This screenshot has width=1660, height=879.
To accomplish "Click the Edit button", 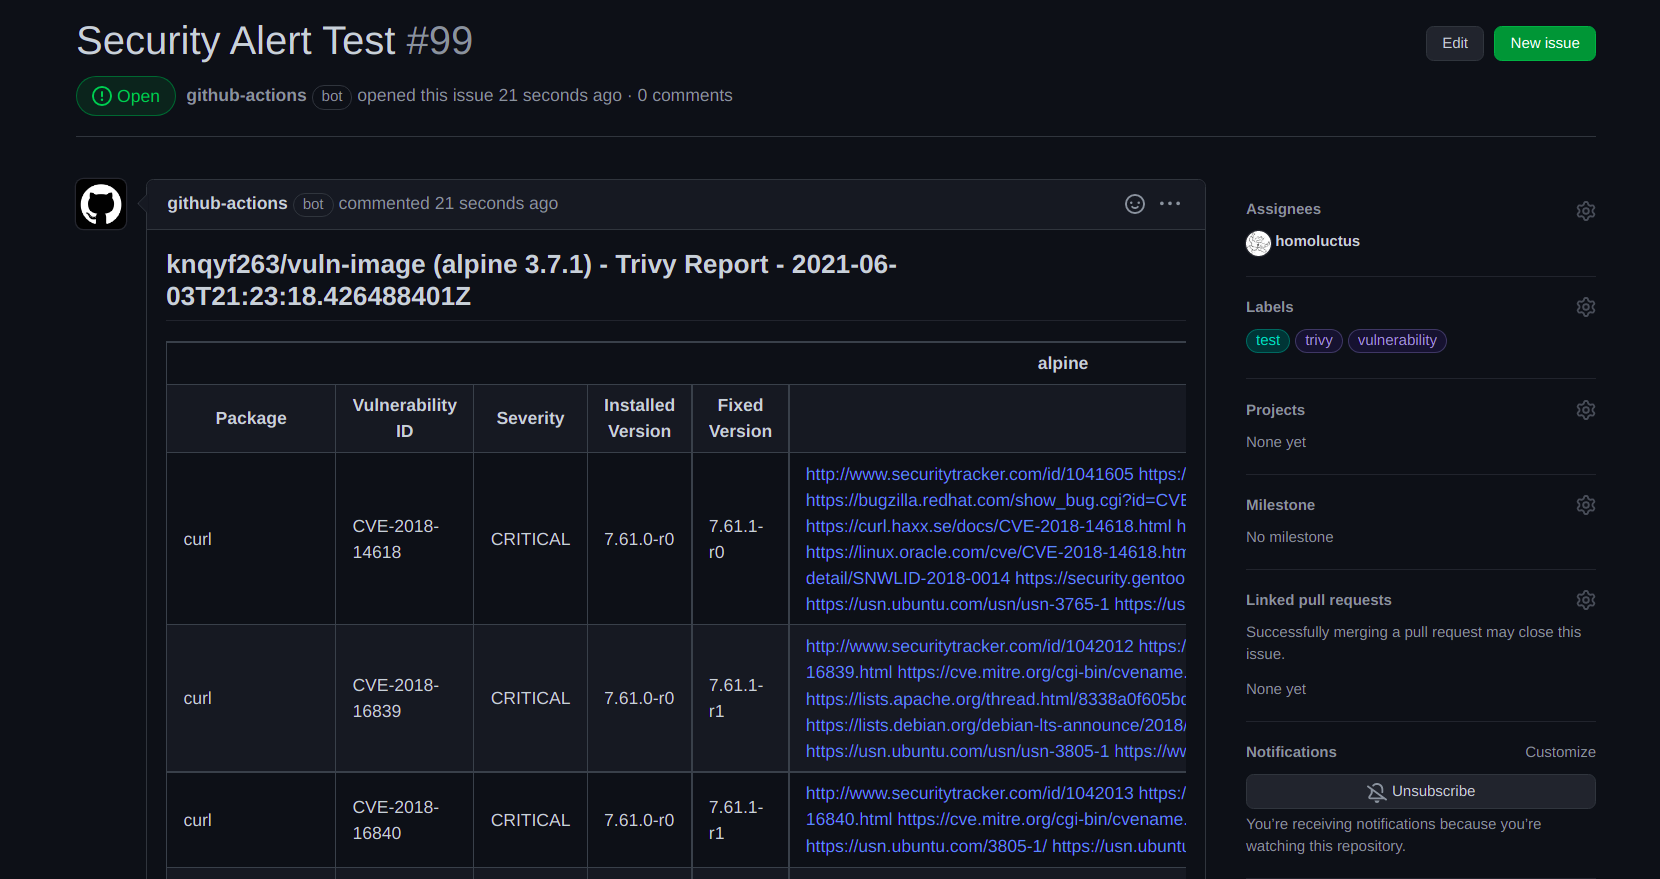I will click(x=1455, y=43).
